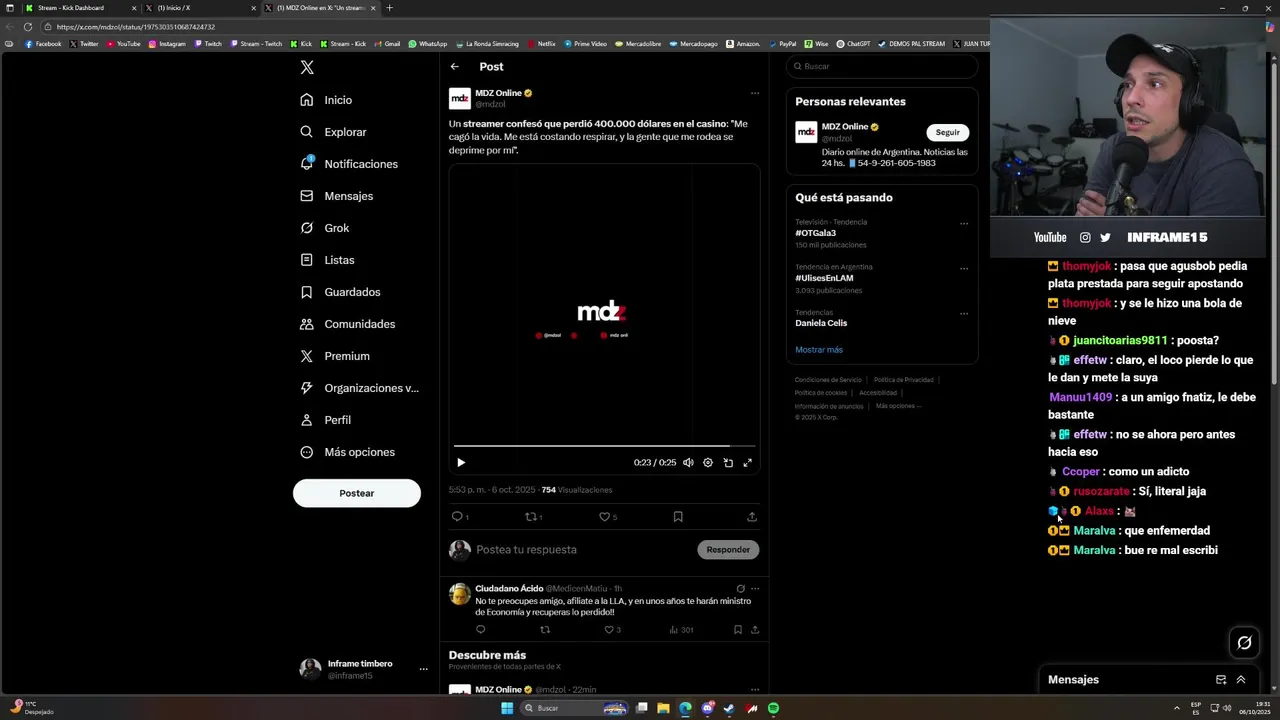Switch to the (1) Inicio / X tab
This screenshot has height=720, width=1280.
(200, 8)
